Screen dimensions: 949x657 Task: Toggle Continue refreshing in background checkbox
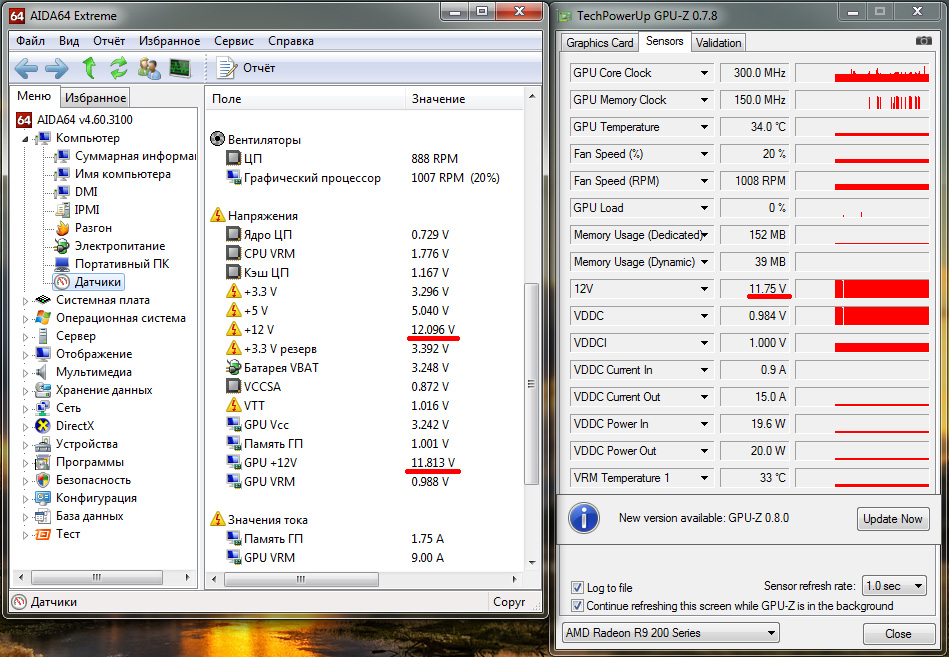click(x=577, y=606)
